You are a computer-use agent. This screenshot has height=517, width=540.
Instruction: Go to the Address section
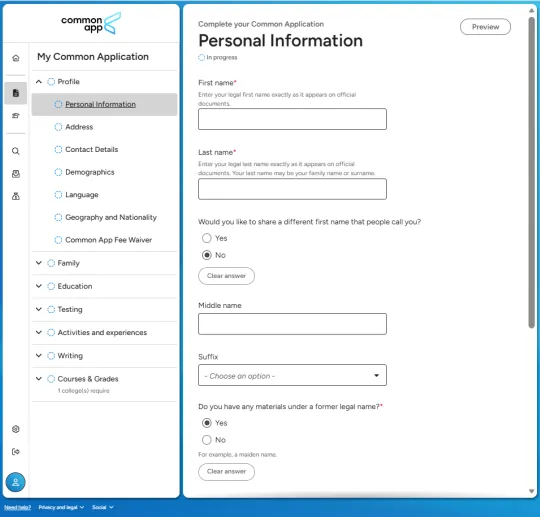point(79,127)
